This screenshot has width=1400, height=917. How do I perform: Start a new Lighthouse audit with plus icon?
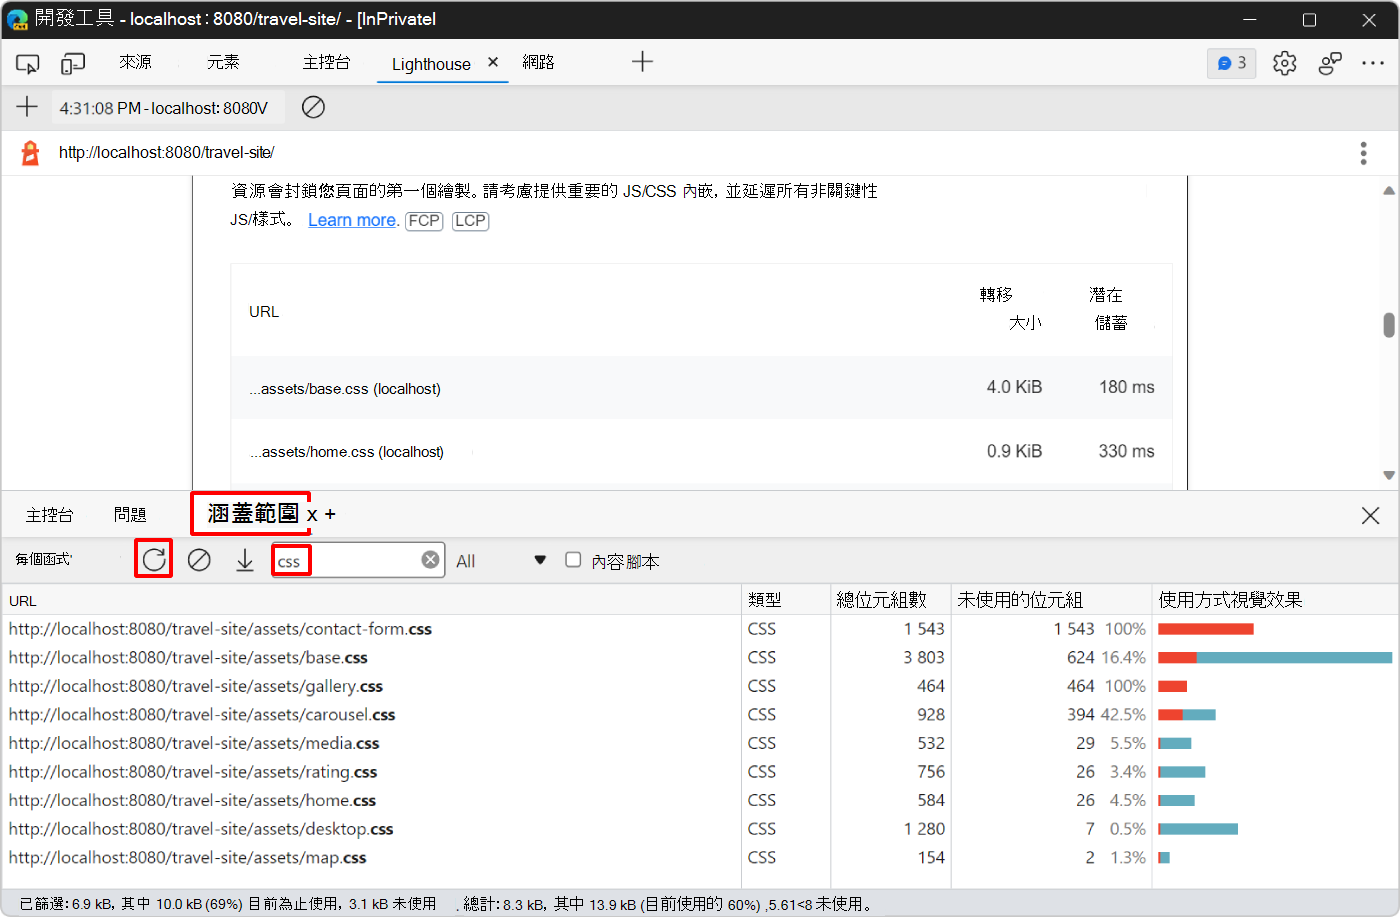point(27,107)
